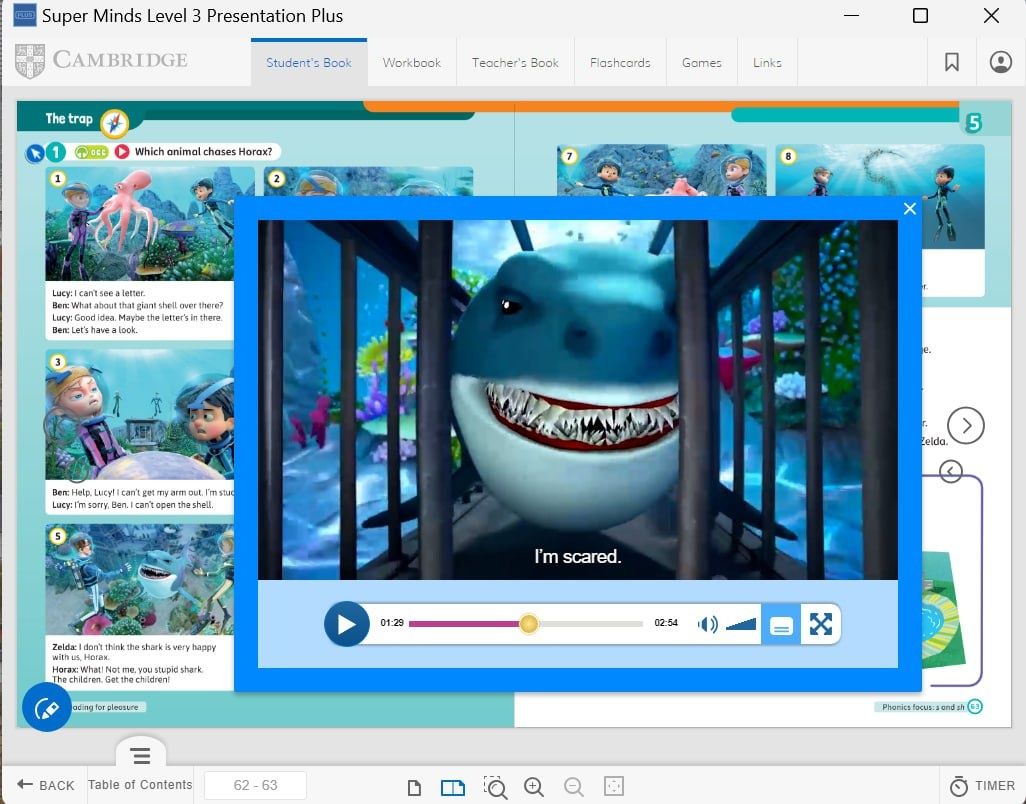Image resolution: width=1026 pixels, height=804 pixels.
Task: Open story panel 1 with the octopus
Action: 140,224
